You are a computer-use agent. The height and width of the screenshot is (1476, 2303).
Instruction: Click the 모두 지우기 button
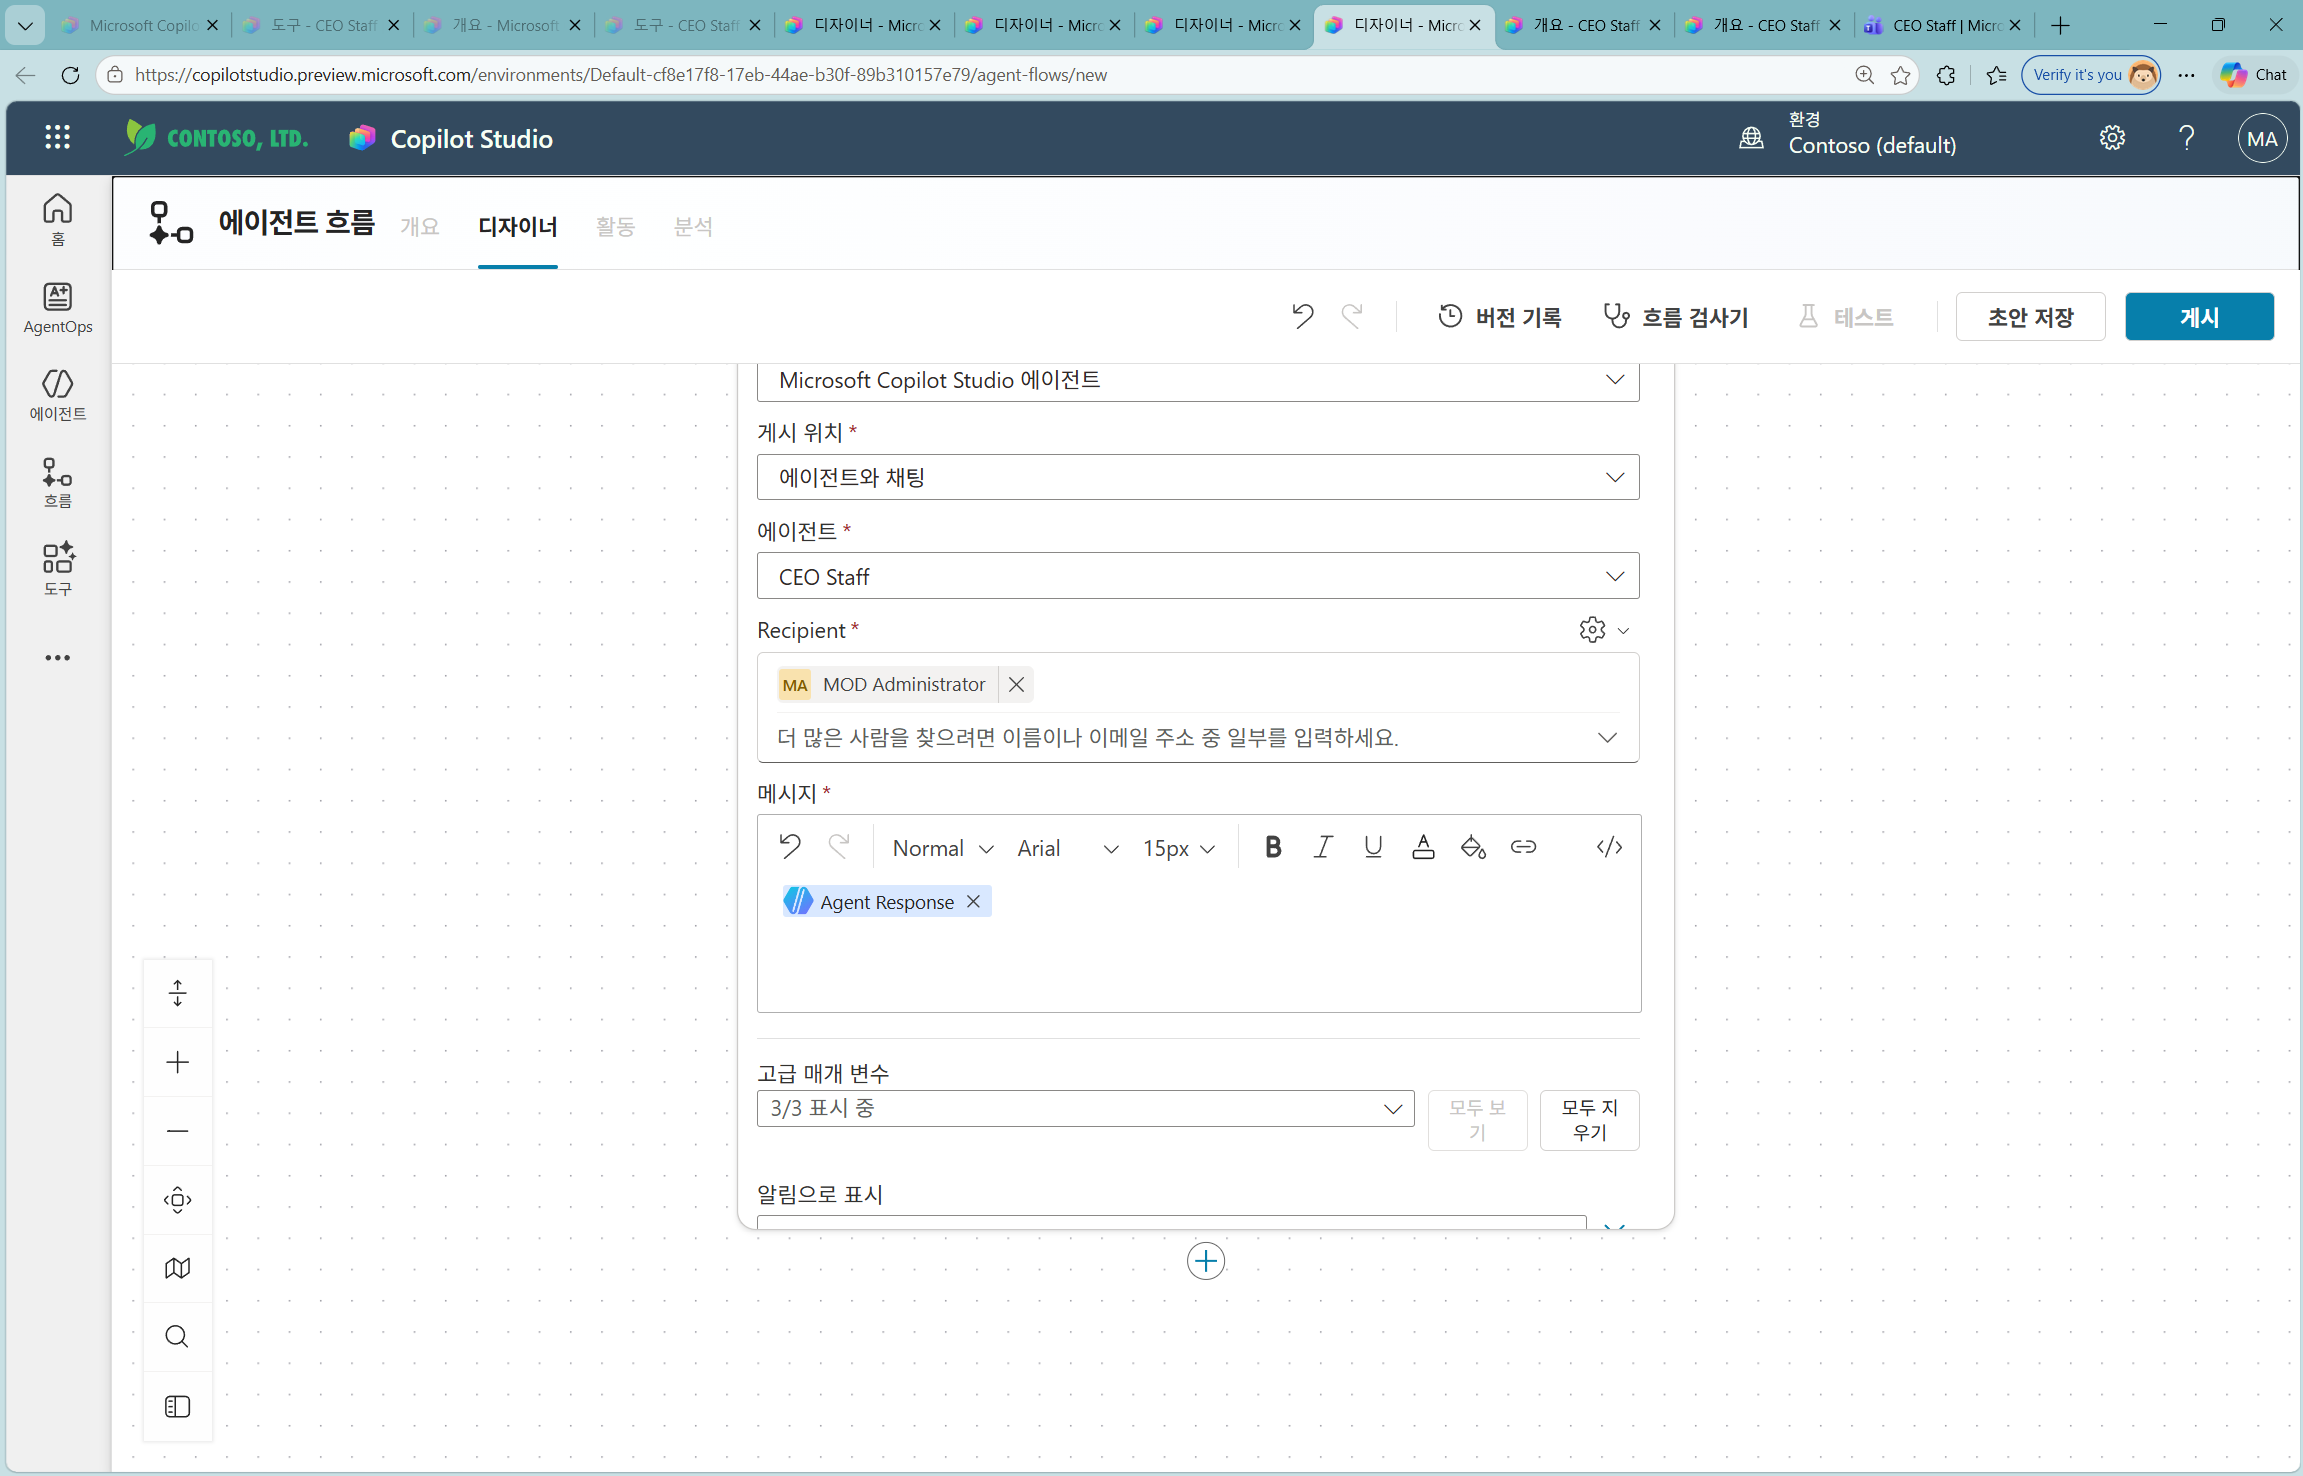click(x=1589, y=1120)
